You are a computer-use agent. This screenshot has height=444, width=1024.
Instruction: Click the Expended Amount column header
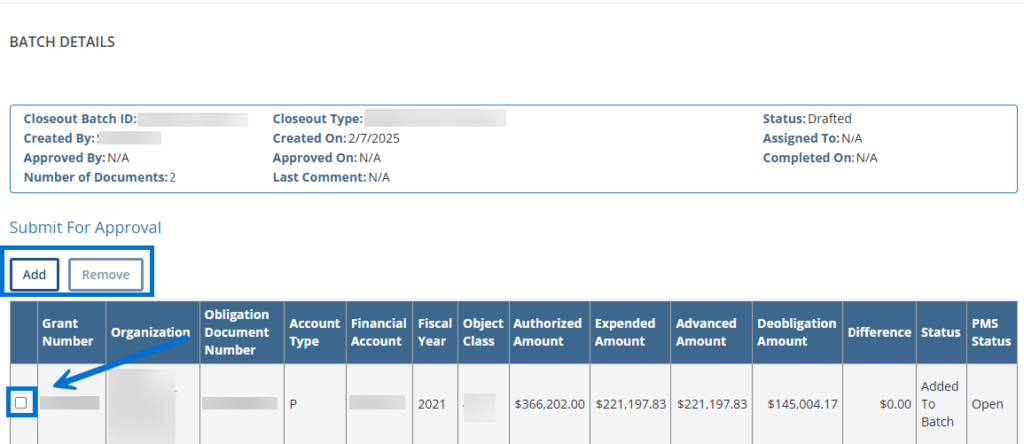click(x=626, y=332)
